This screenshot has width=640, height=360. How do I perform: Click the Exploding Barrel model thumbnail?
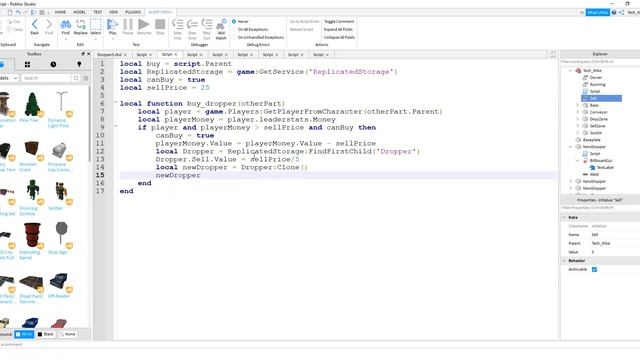[32, 236]
